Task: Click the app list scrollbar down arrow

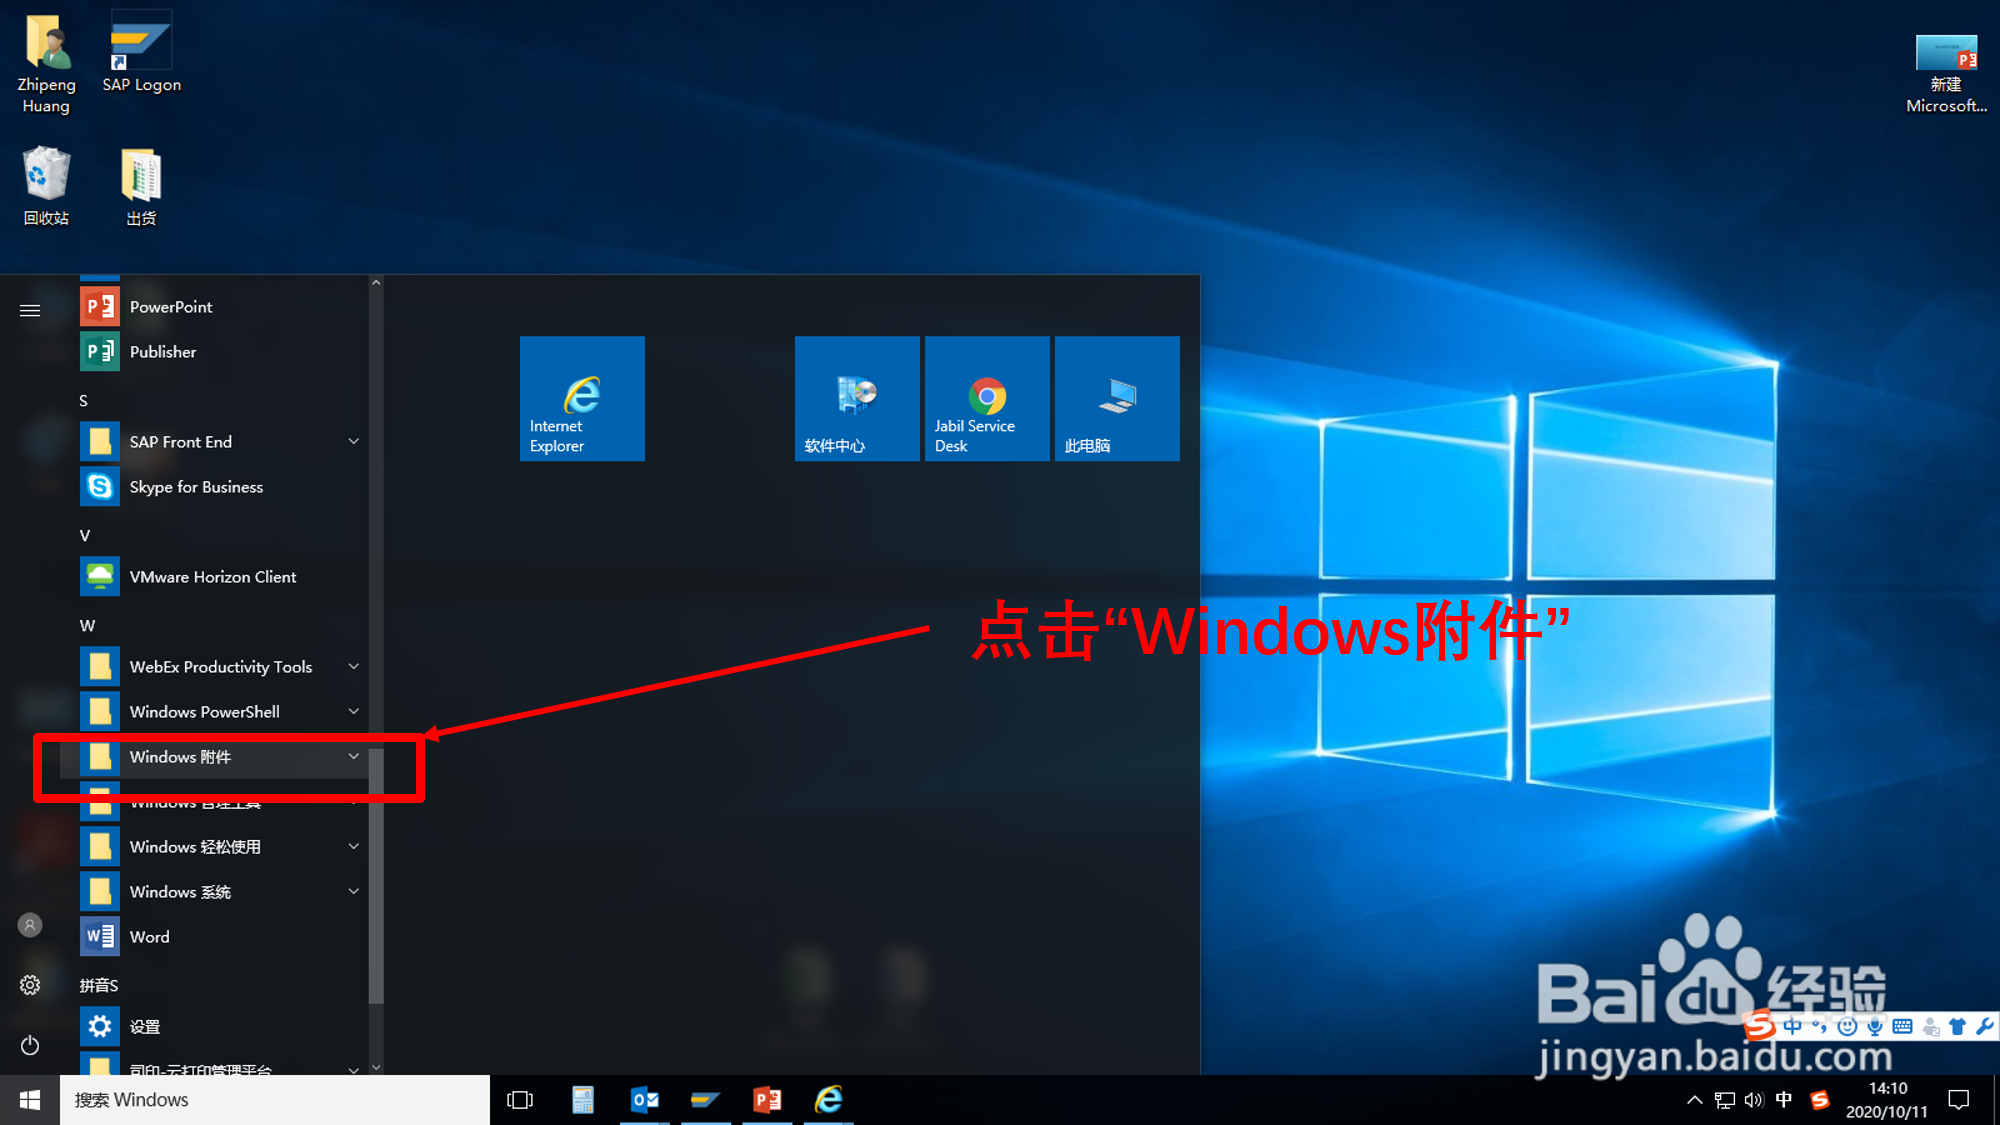Action: (376, 1067)
